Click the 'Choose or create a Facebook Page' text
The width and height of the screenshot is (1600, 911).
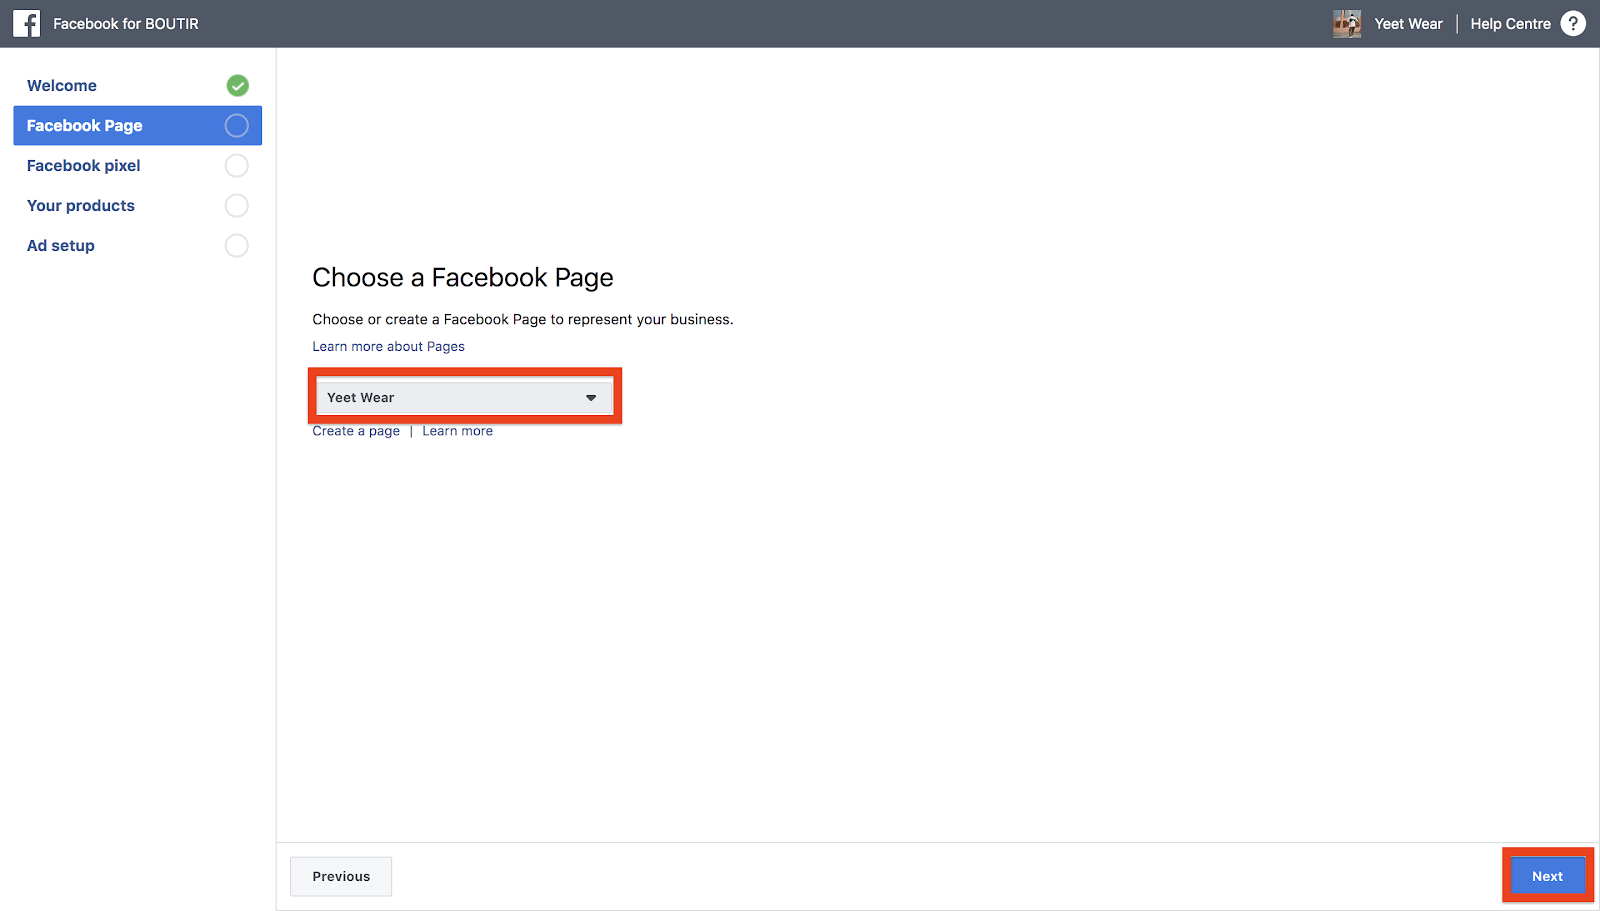pyautogui.click(x=523, y=320)
